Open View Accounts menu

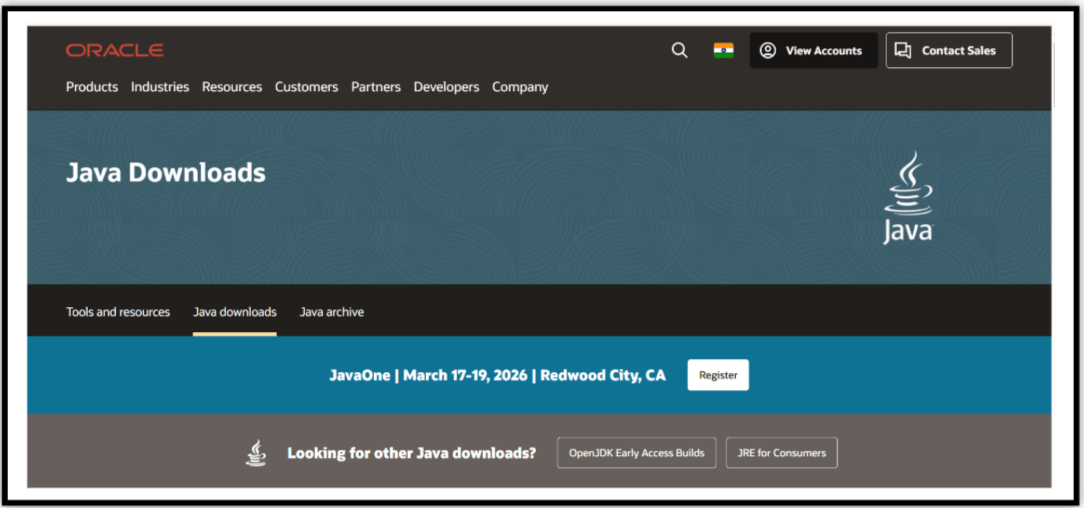[814, 50]
